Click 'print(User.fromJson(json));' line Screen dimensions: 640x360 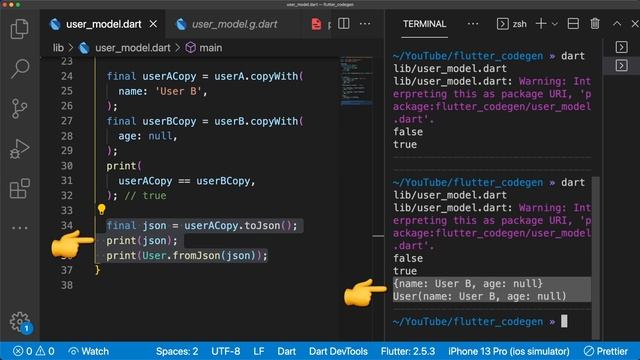coord(187,256)
